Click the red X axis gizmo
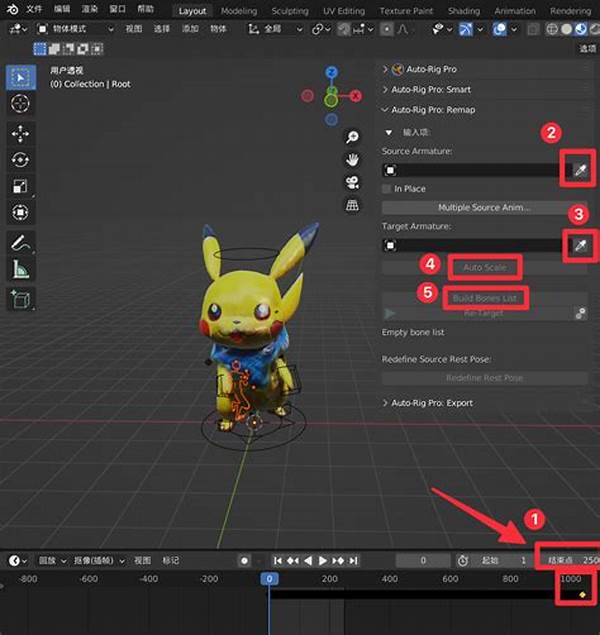This screenshot has height=635, width=600. (x=356, y=96)
